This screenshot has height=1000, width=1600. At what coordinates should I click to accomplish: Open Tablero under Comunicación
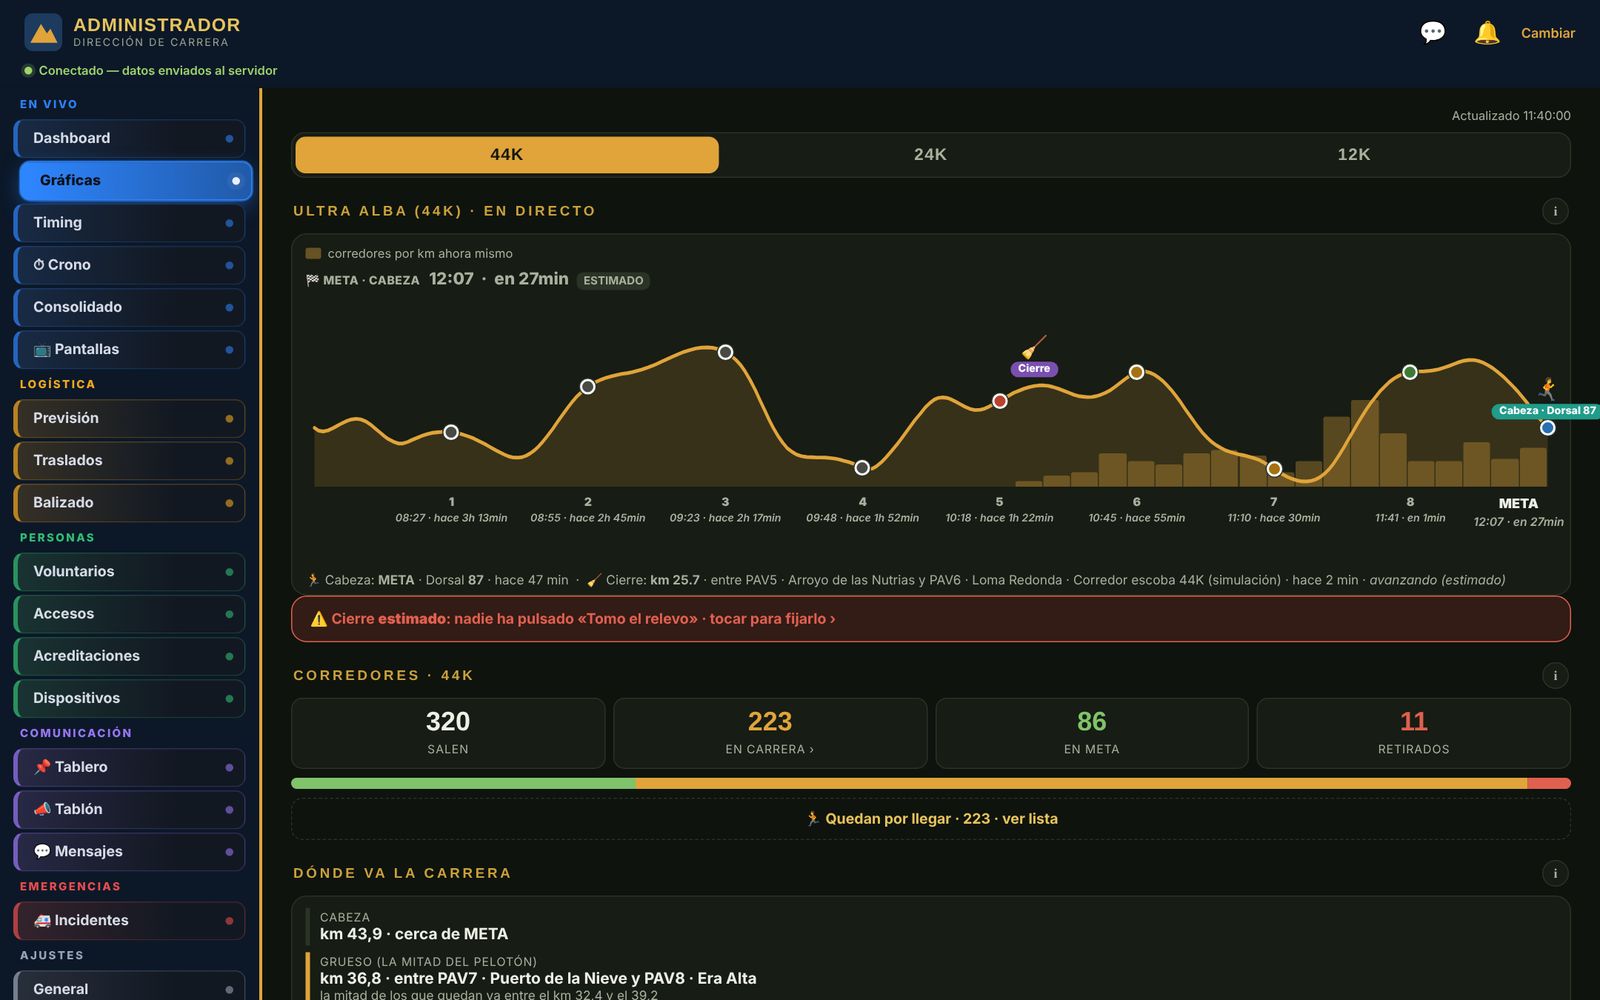pos(130,767)
